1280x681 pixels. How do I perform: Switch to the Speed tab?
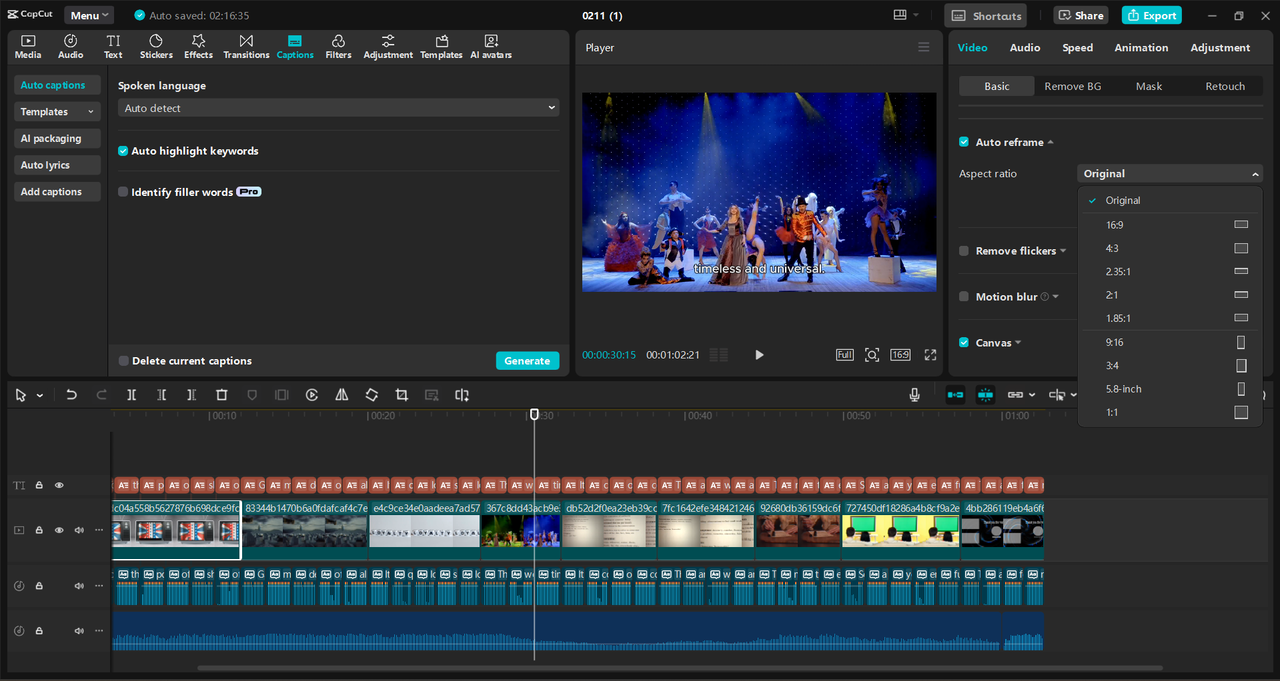pos(1077,48)
